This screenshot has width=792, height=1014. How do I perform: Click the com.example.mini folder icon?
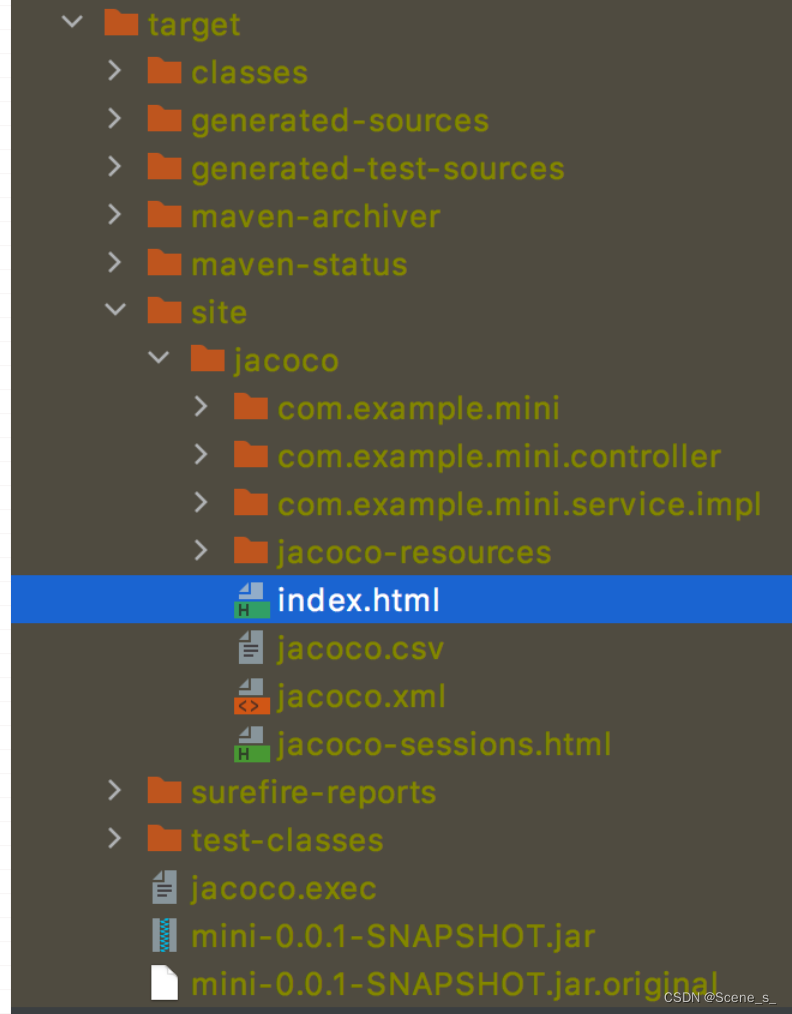click(251, 406)
